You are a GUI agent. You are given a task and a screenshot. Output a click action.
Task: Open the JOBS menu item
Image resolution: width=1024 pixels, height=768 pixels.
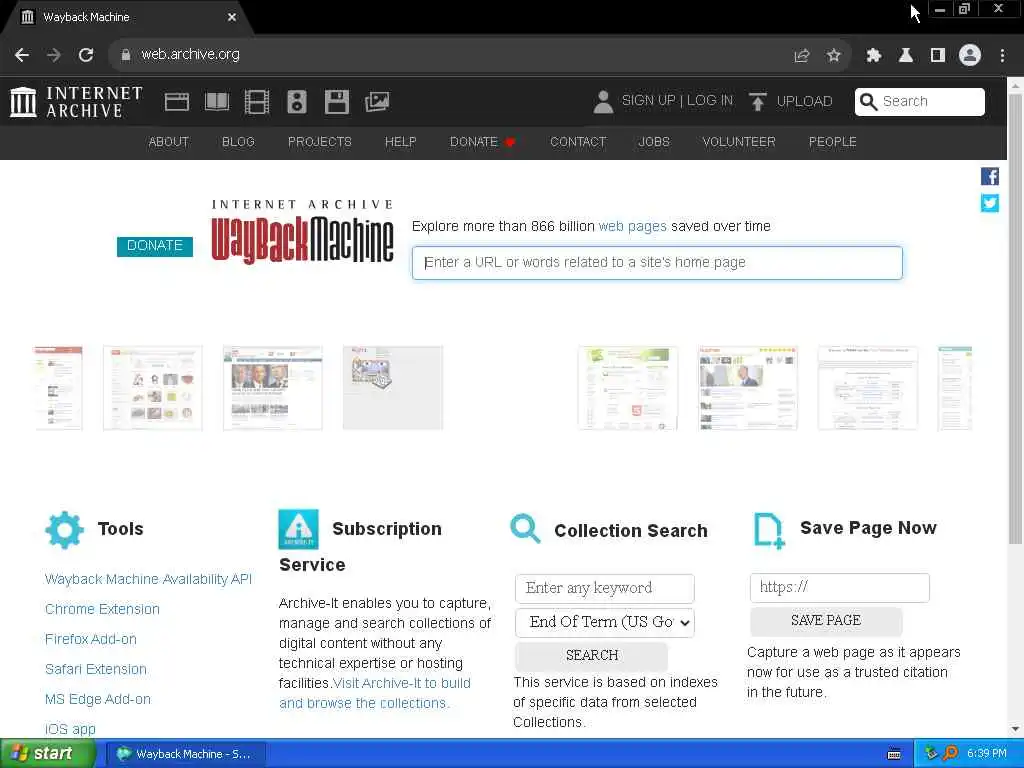[x=654, y=142]
